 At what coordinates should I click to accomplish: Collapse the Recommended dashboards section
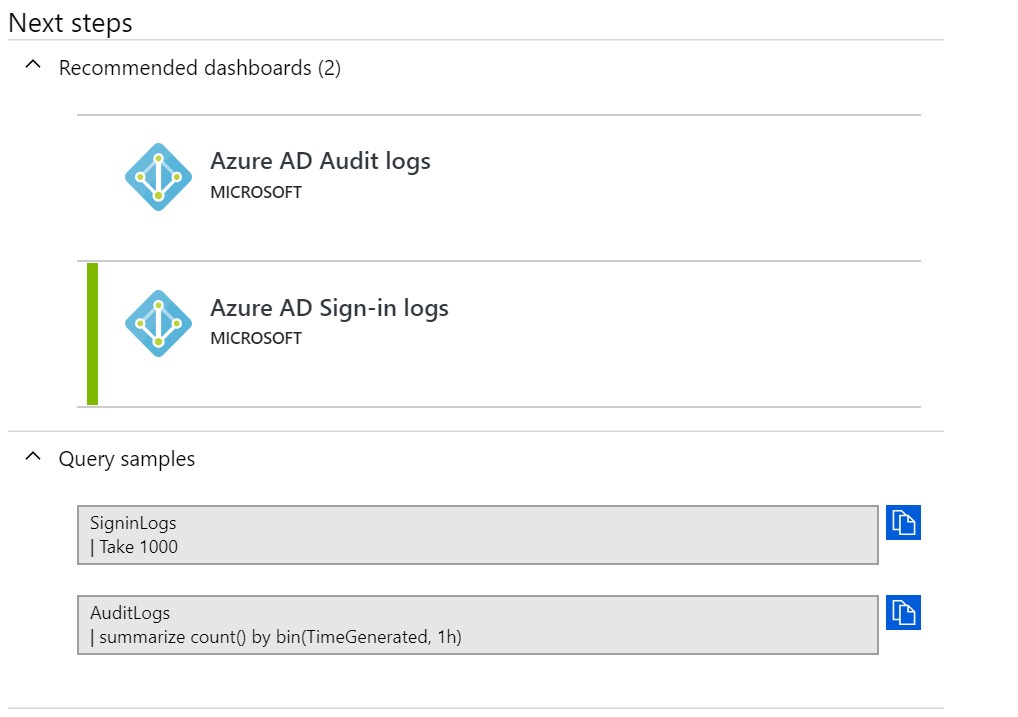click(33, 67)
